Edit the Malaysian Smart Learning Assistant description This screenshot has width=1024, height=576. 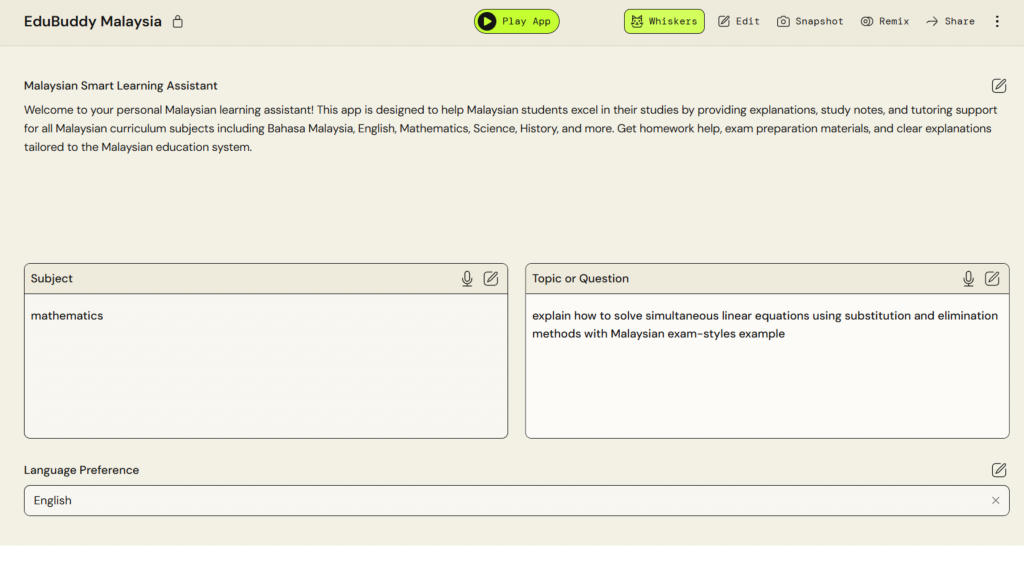(x=999, y=86)
